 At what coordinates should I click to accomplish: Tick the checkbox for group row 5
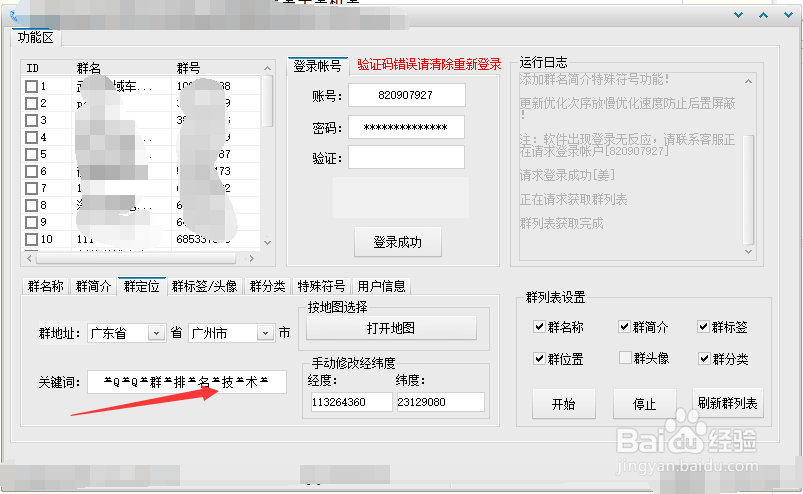(31, 154)
